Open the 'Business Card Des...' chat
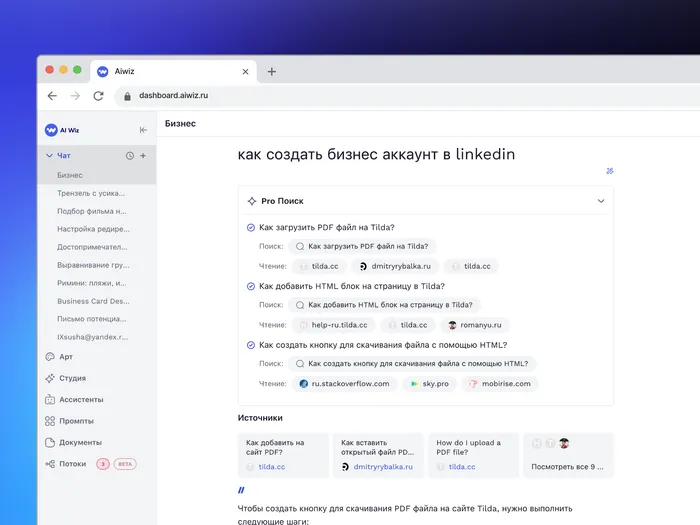This screenshot has height=525, width=700. tap(93, 301)
